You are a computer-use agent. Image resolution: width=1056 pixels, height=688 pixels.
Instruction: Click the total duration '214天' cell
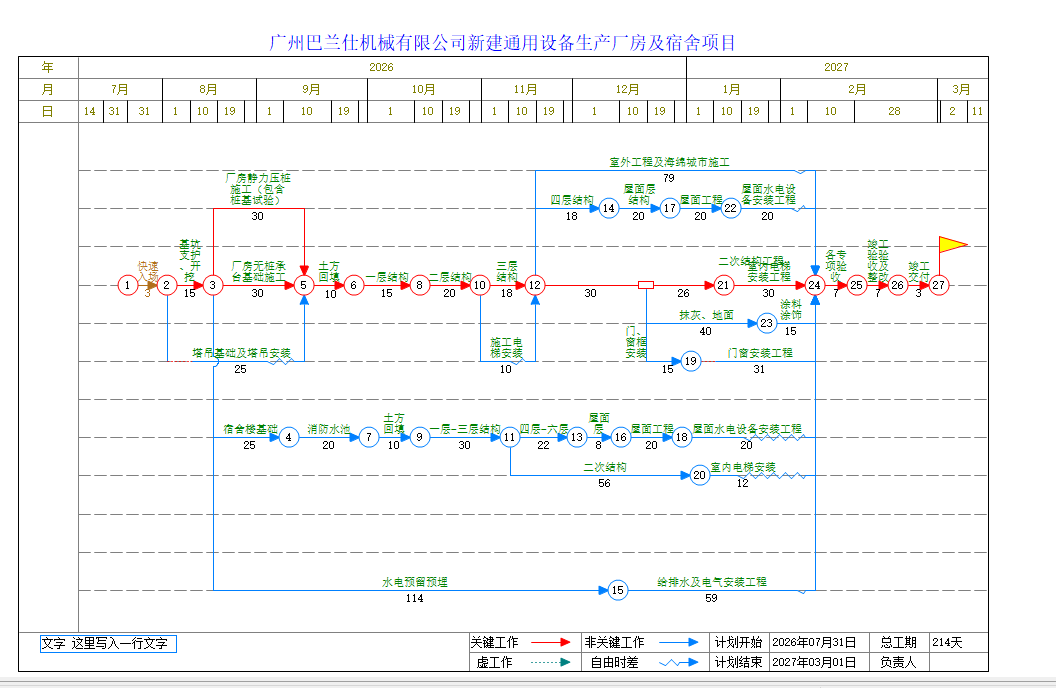click(x=959, y=642)
